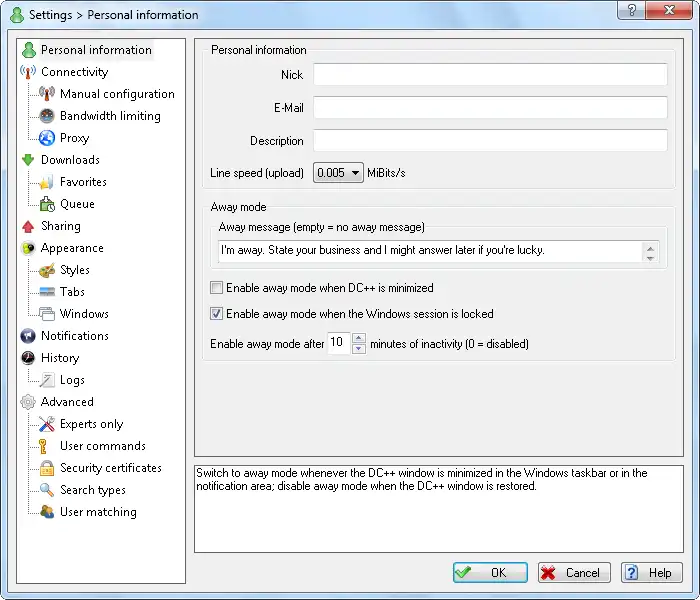Select the Search types magnifier icon

point(46,490)
